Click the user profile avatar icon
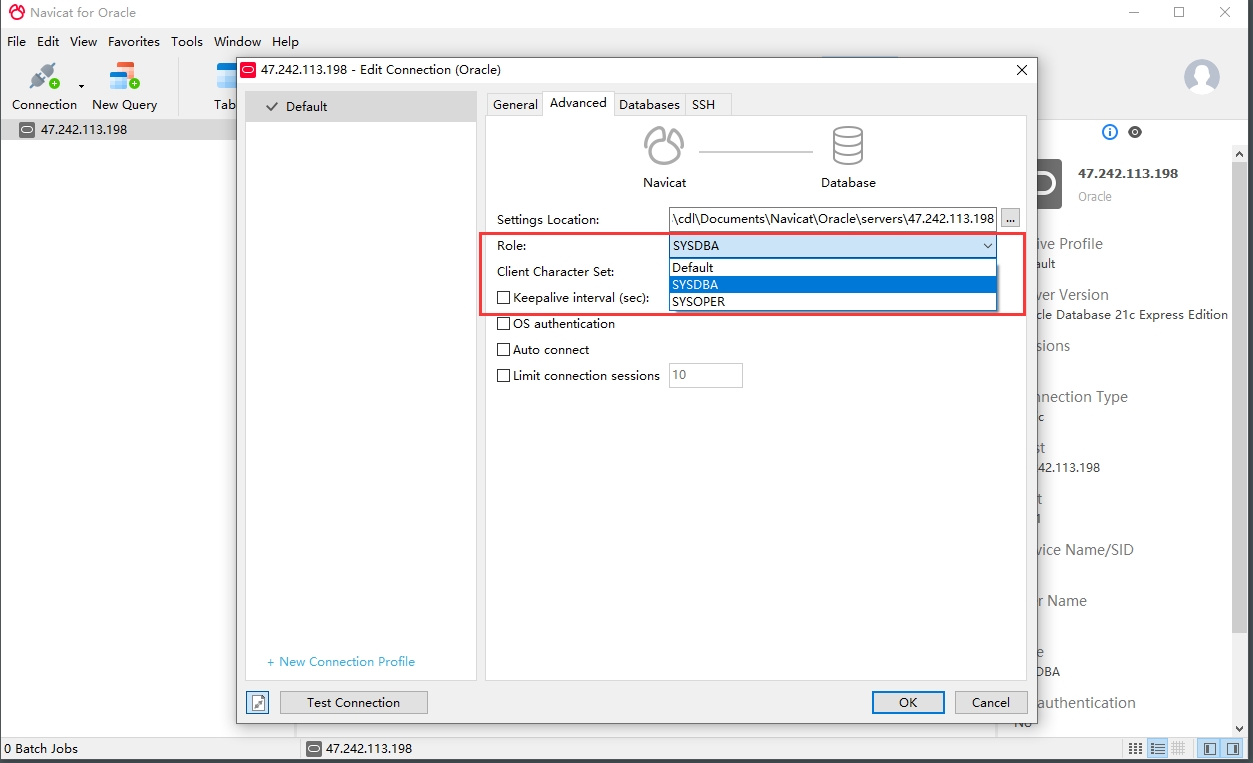The width and height of the screenshot is (1253, 763). pos(1201,77)
